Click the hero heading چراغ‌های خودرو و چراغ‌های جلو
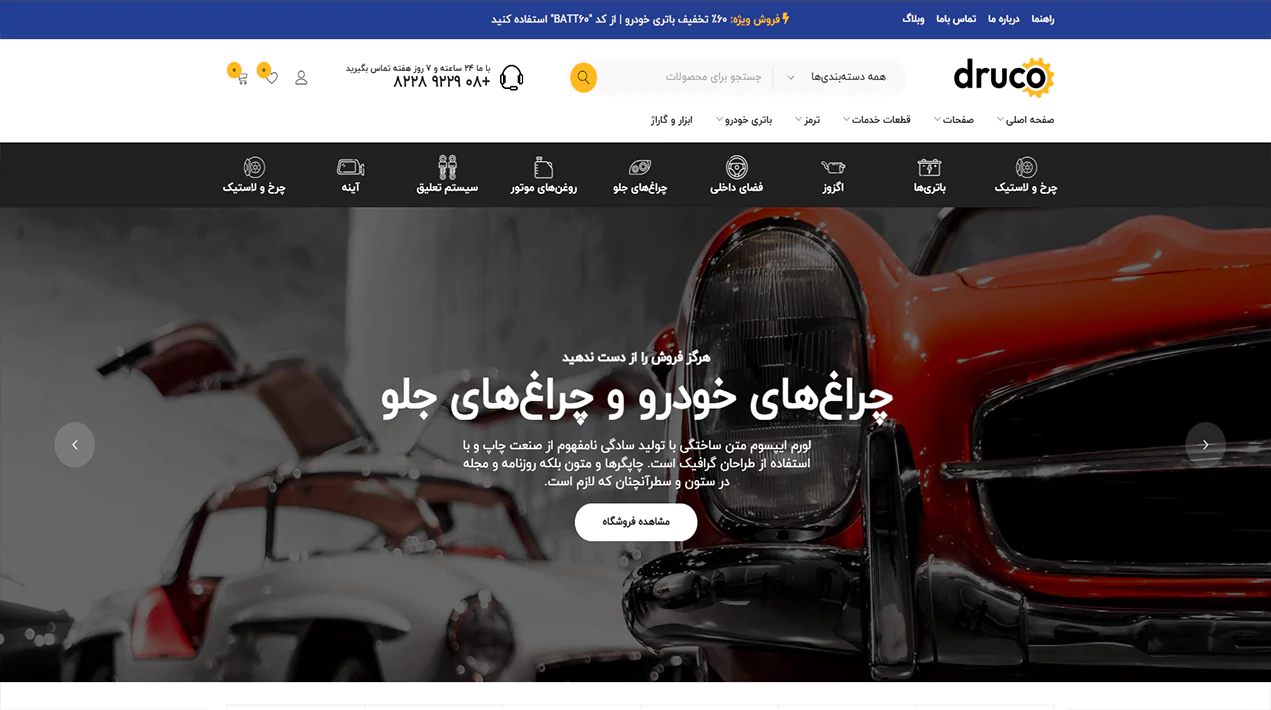The image size is (1271, 710). coord(636,398)
